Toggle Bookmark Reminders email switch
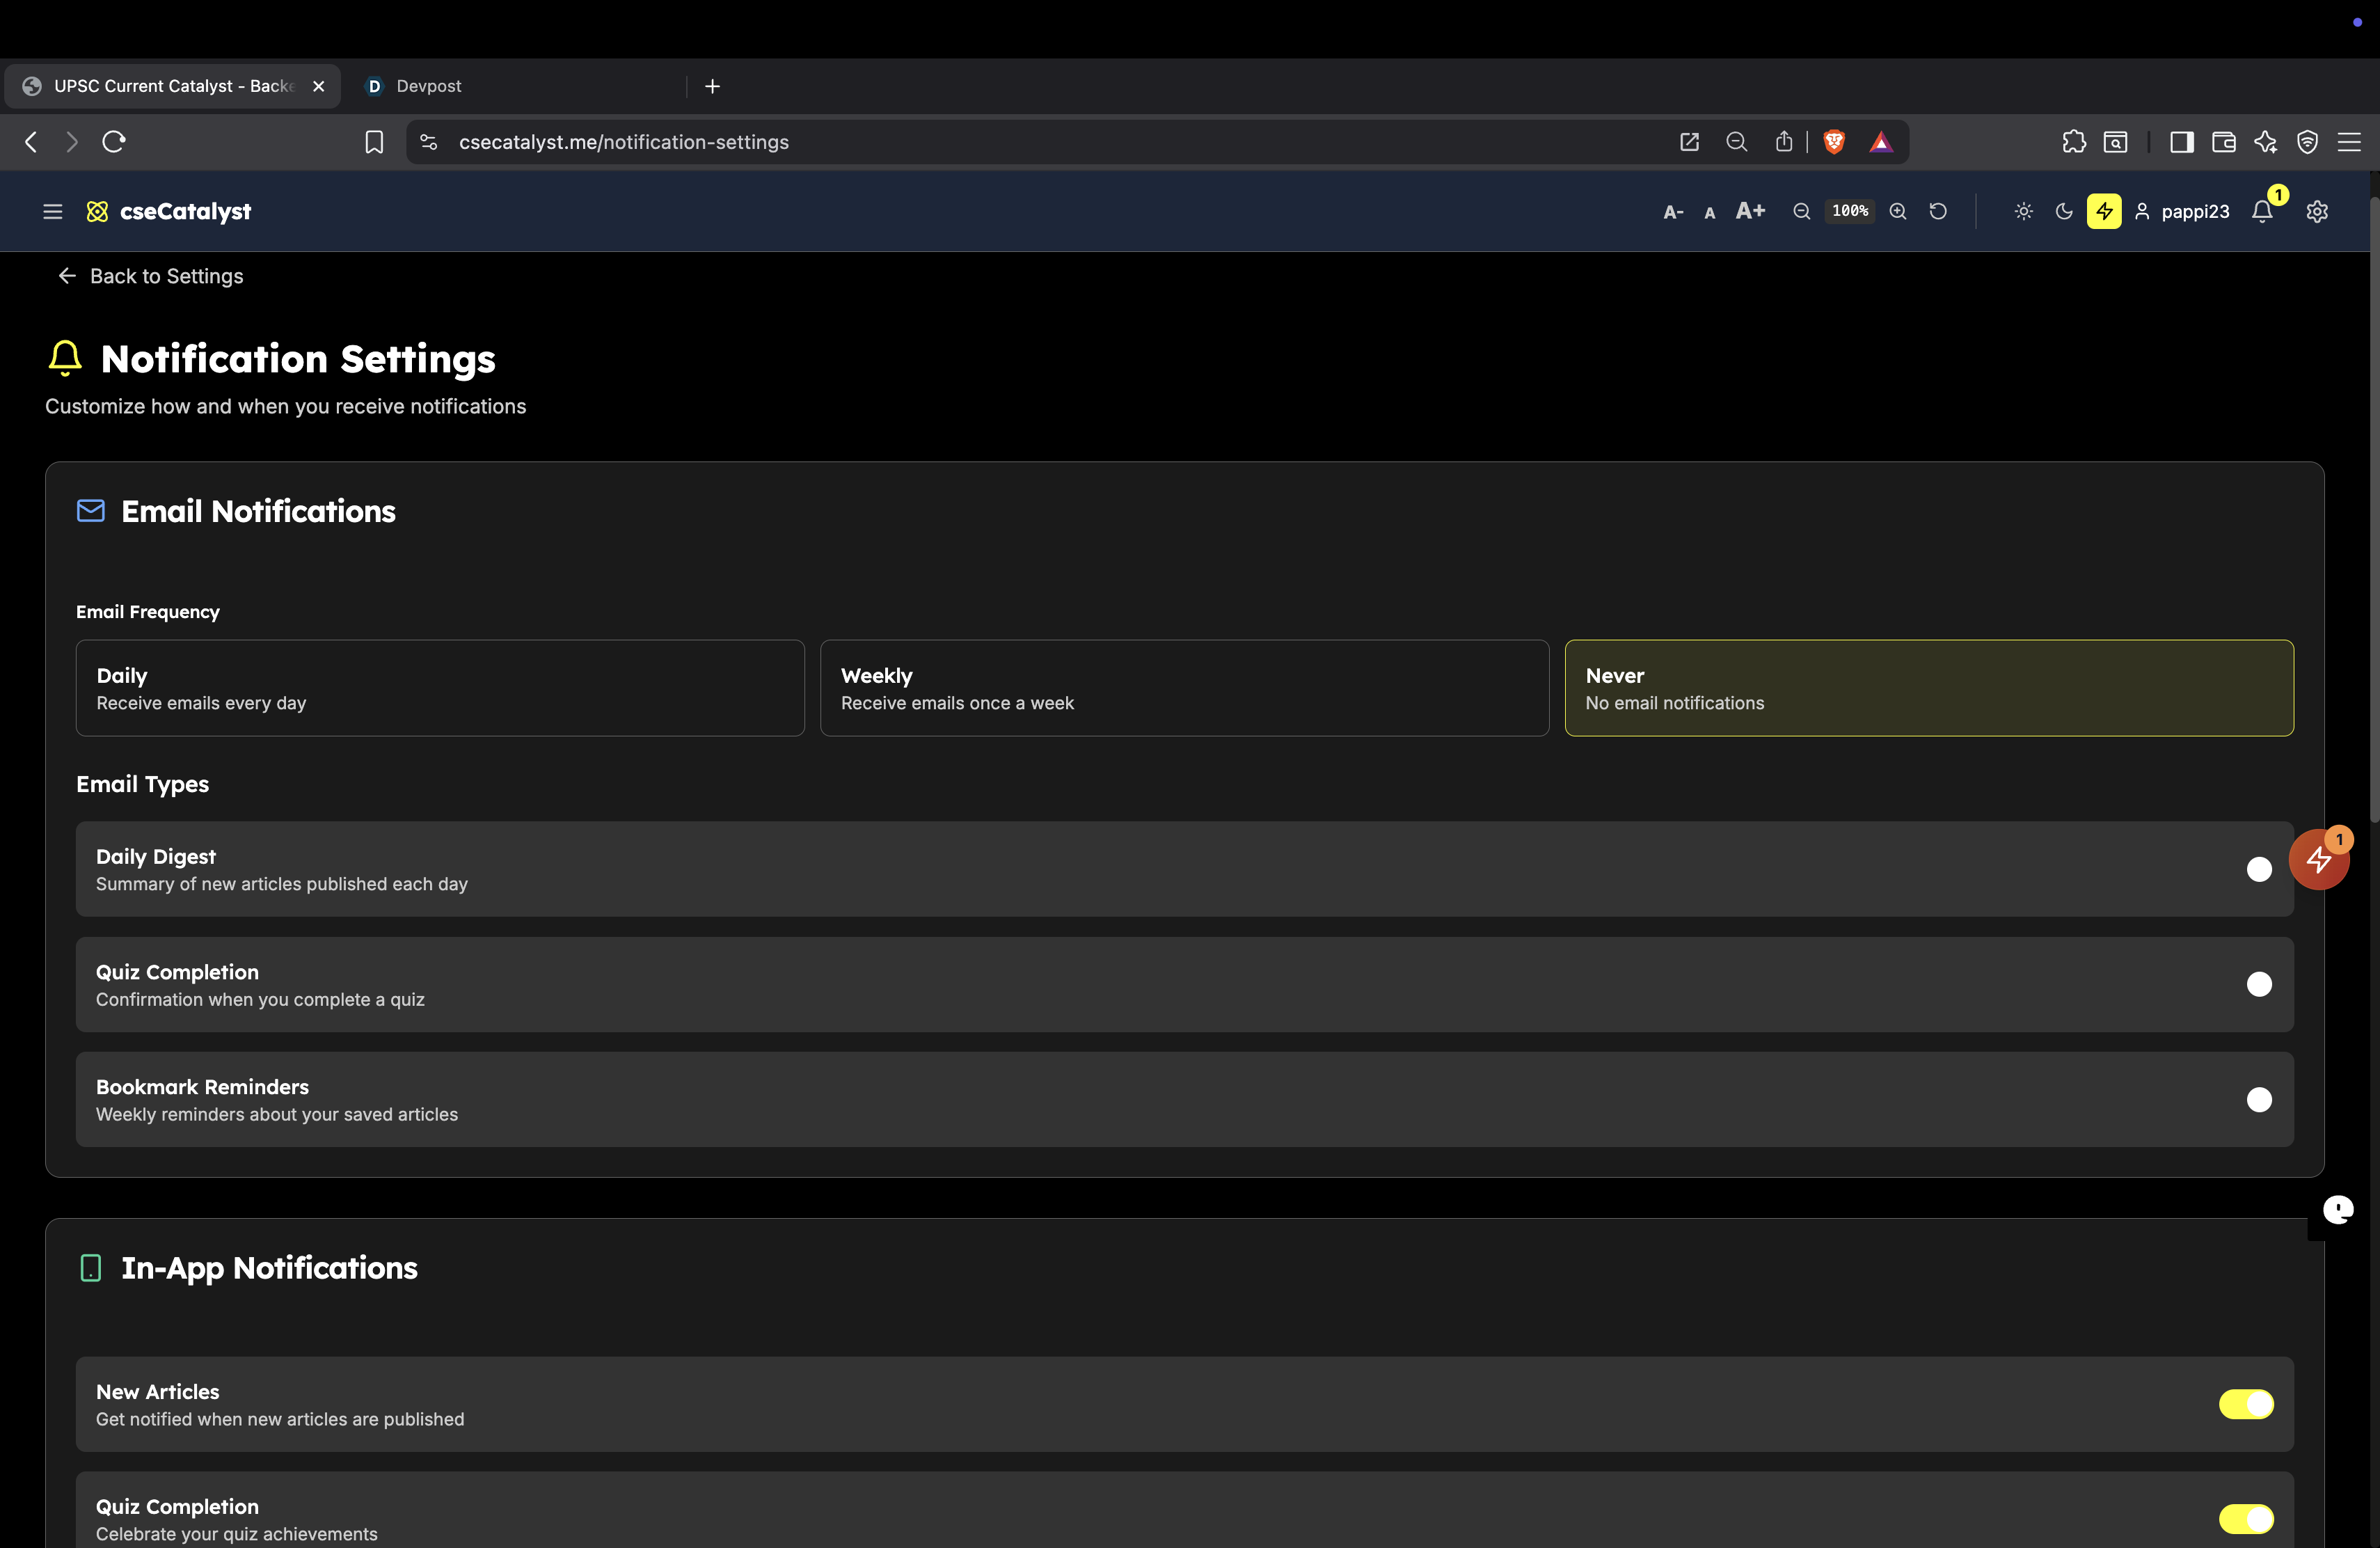Screen dimensions: 2380x1548 pyautogui.click(x=2258, y=1099)
